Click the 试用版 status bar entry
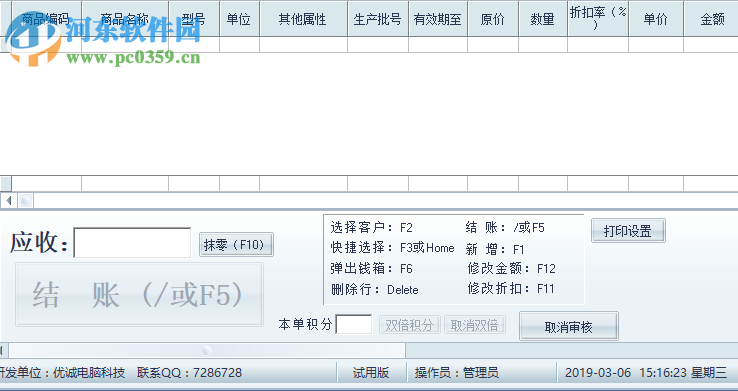 [371, 373]
